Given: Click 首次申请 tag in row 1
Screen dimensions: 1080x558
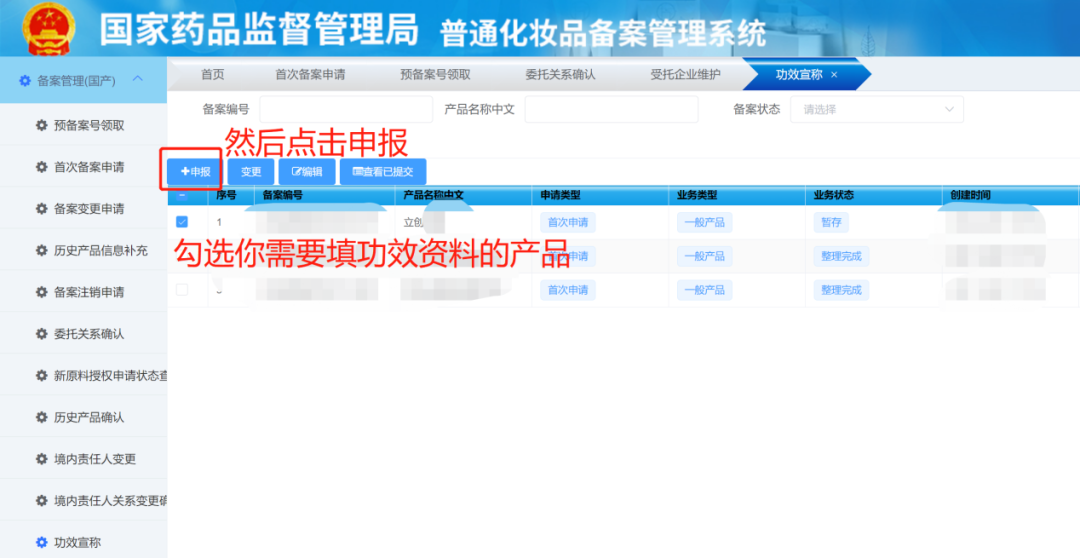Looking at the screenshot, I should [x=568, y=223].
